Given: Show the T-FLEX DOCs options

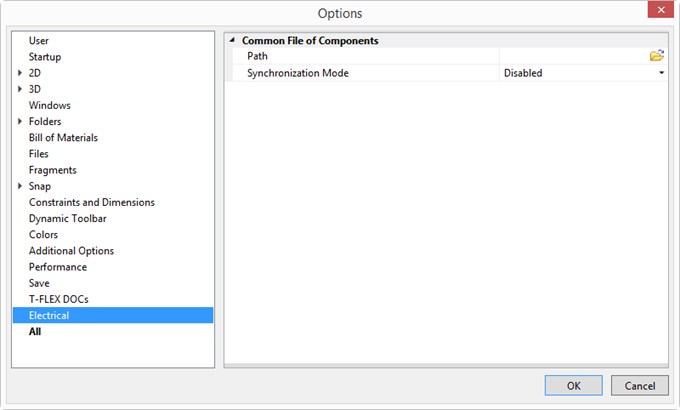Looking at the screenshot, I should click(x=59, y=299).
